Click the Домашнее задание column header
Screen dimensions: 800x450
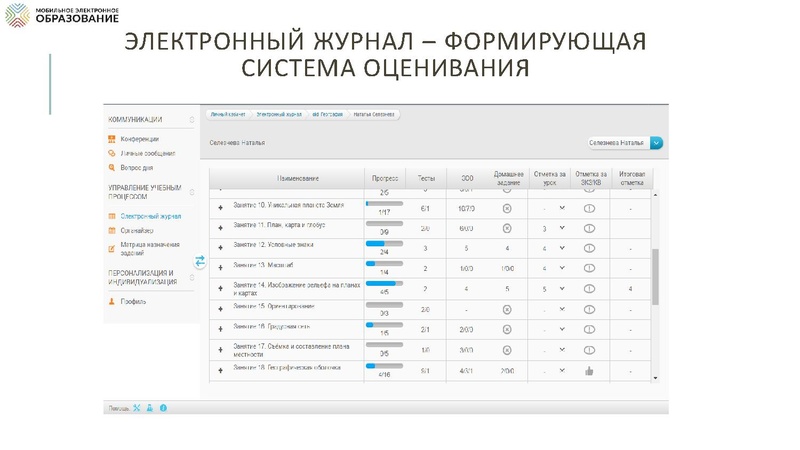pyautogui.click(x=508, y=179)
